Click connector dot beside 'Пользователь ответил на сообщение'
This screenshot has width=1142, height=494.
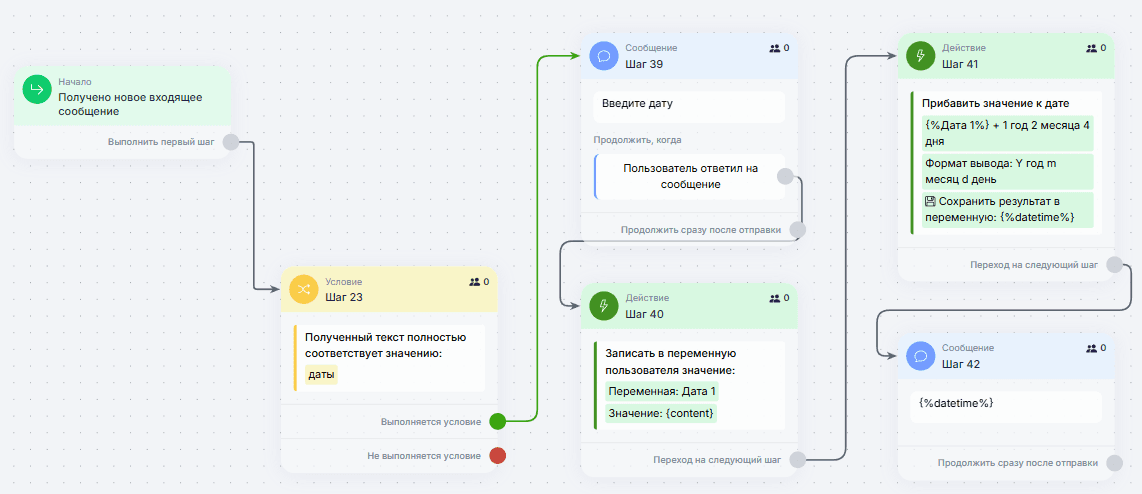784,176
